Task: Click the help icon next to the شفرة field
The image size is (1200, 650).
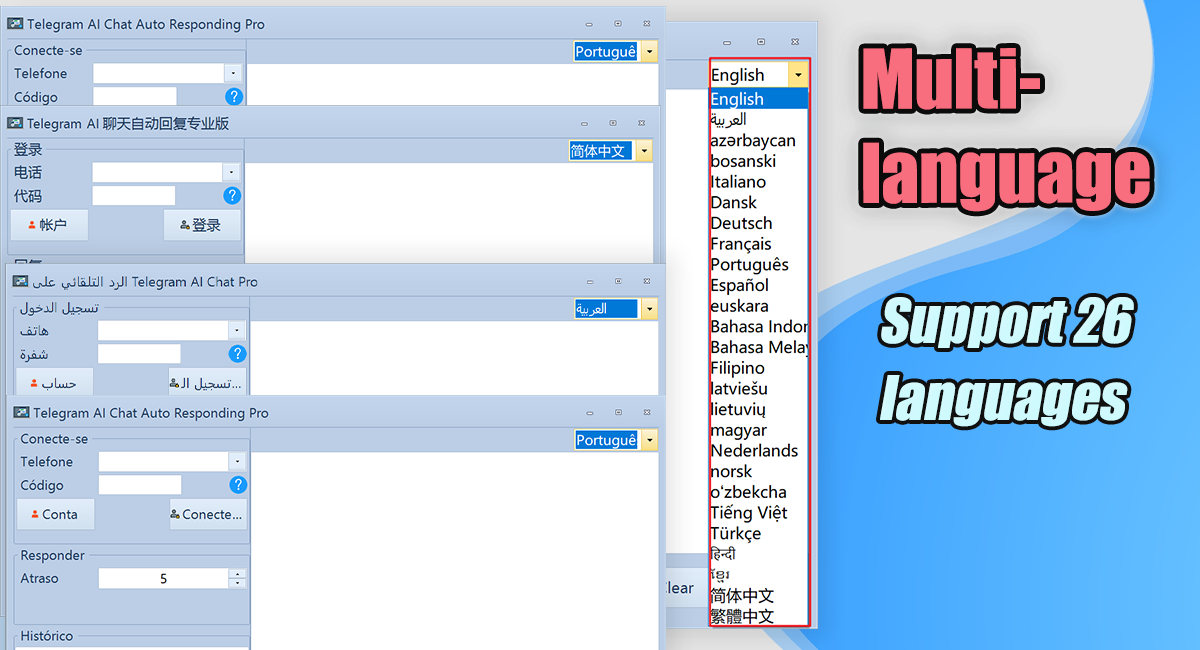Action: pyautogui.click(x=237, y=353)
